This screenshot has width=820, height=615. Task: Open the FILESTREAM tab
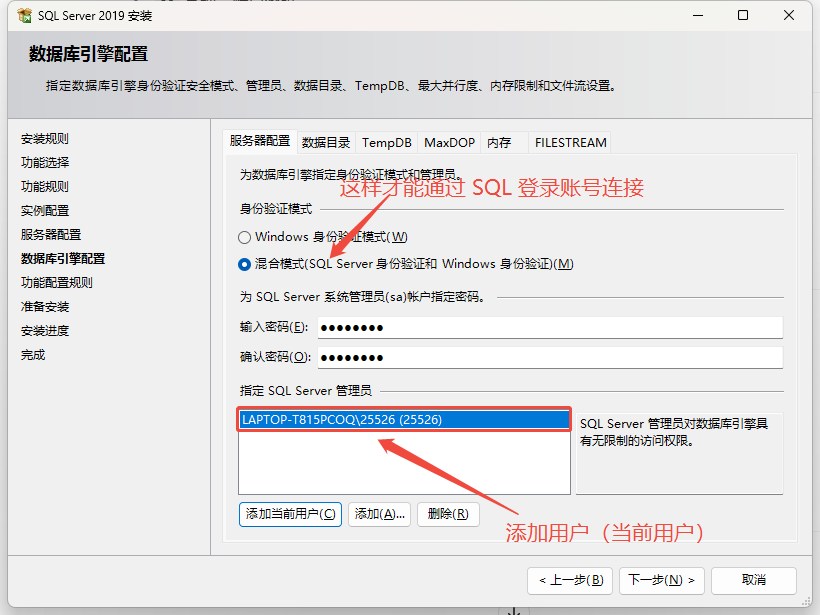coord(571,143)
